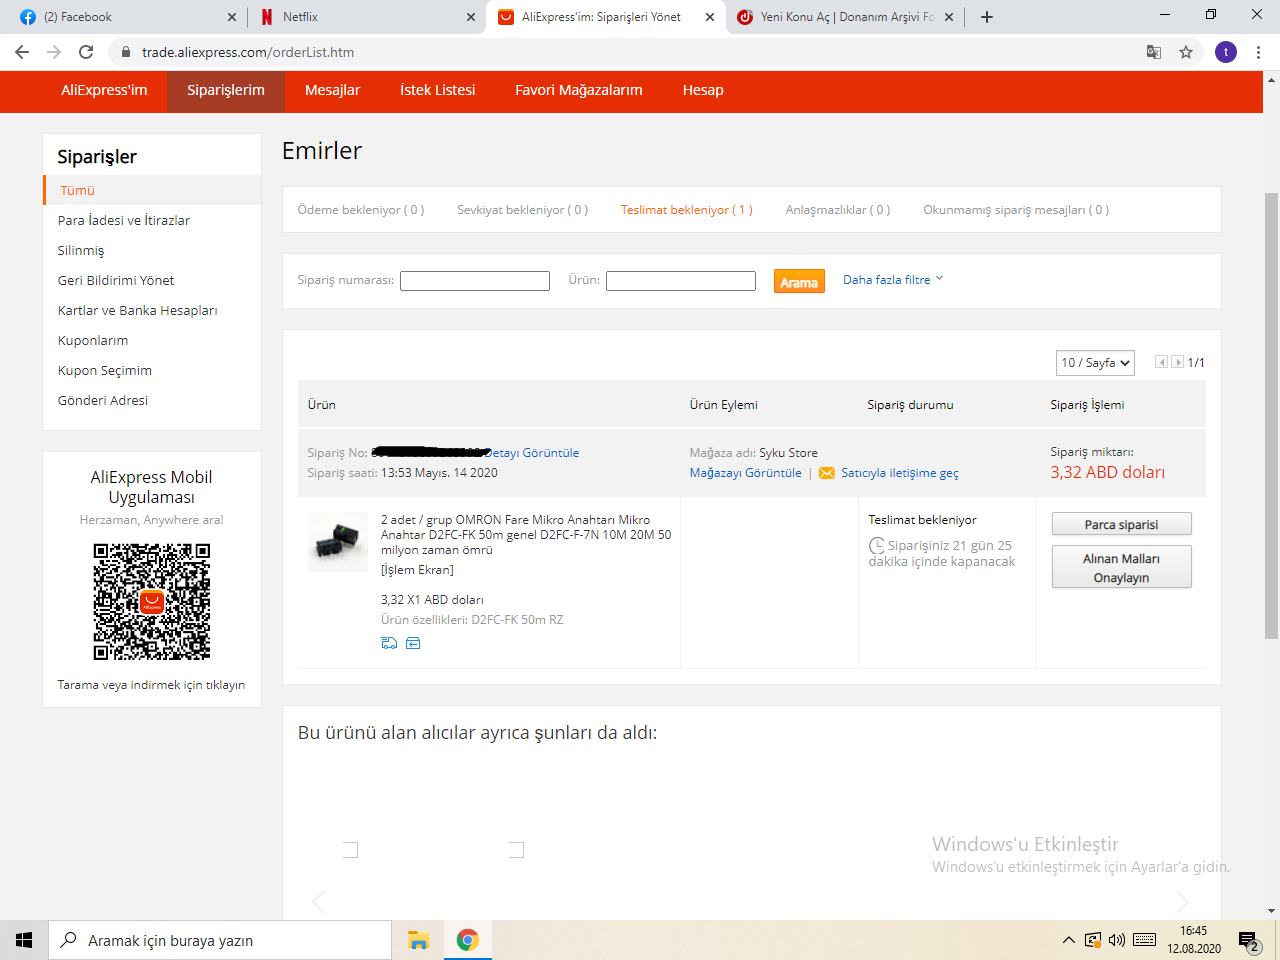Open the Detayı Görüntüle order link
This screenshot has height=960, width=1280.
coord(532,453)
